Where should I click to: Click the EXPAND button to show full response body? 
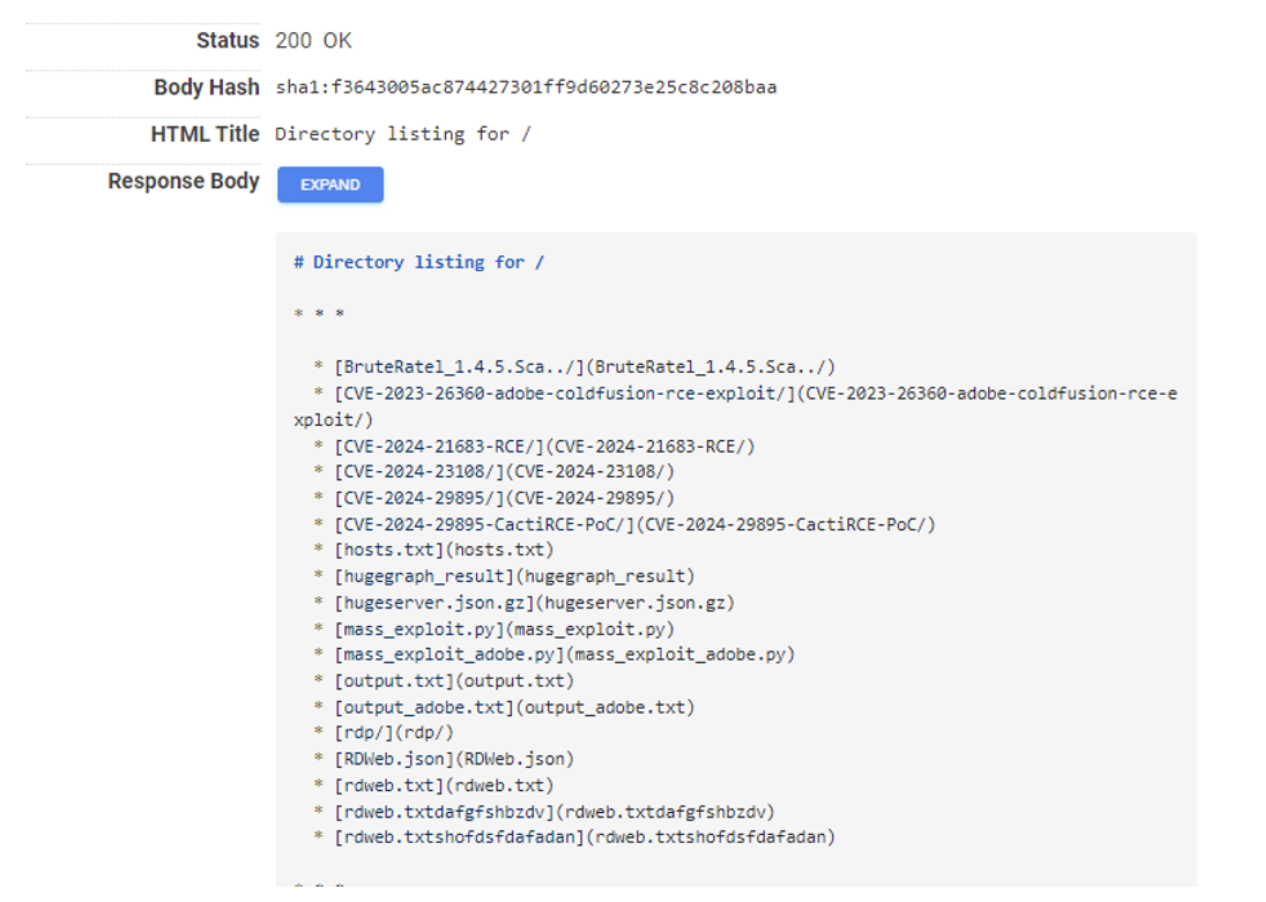point(330,184)
